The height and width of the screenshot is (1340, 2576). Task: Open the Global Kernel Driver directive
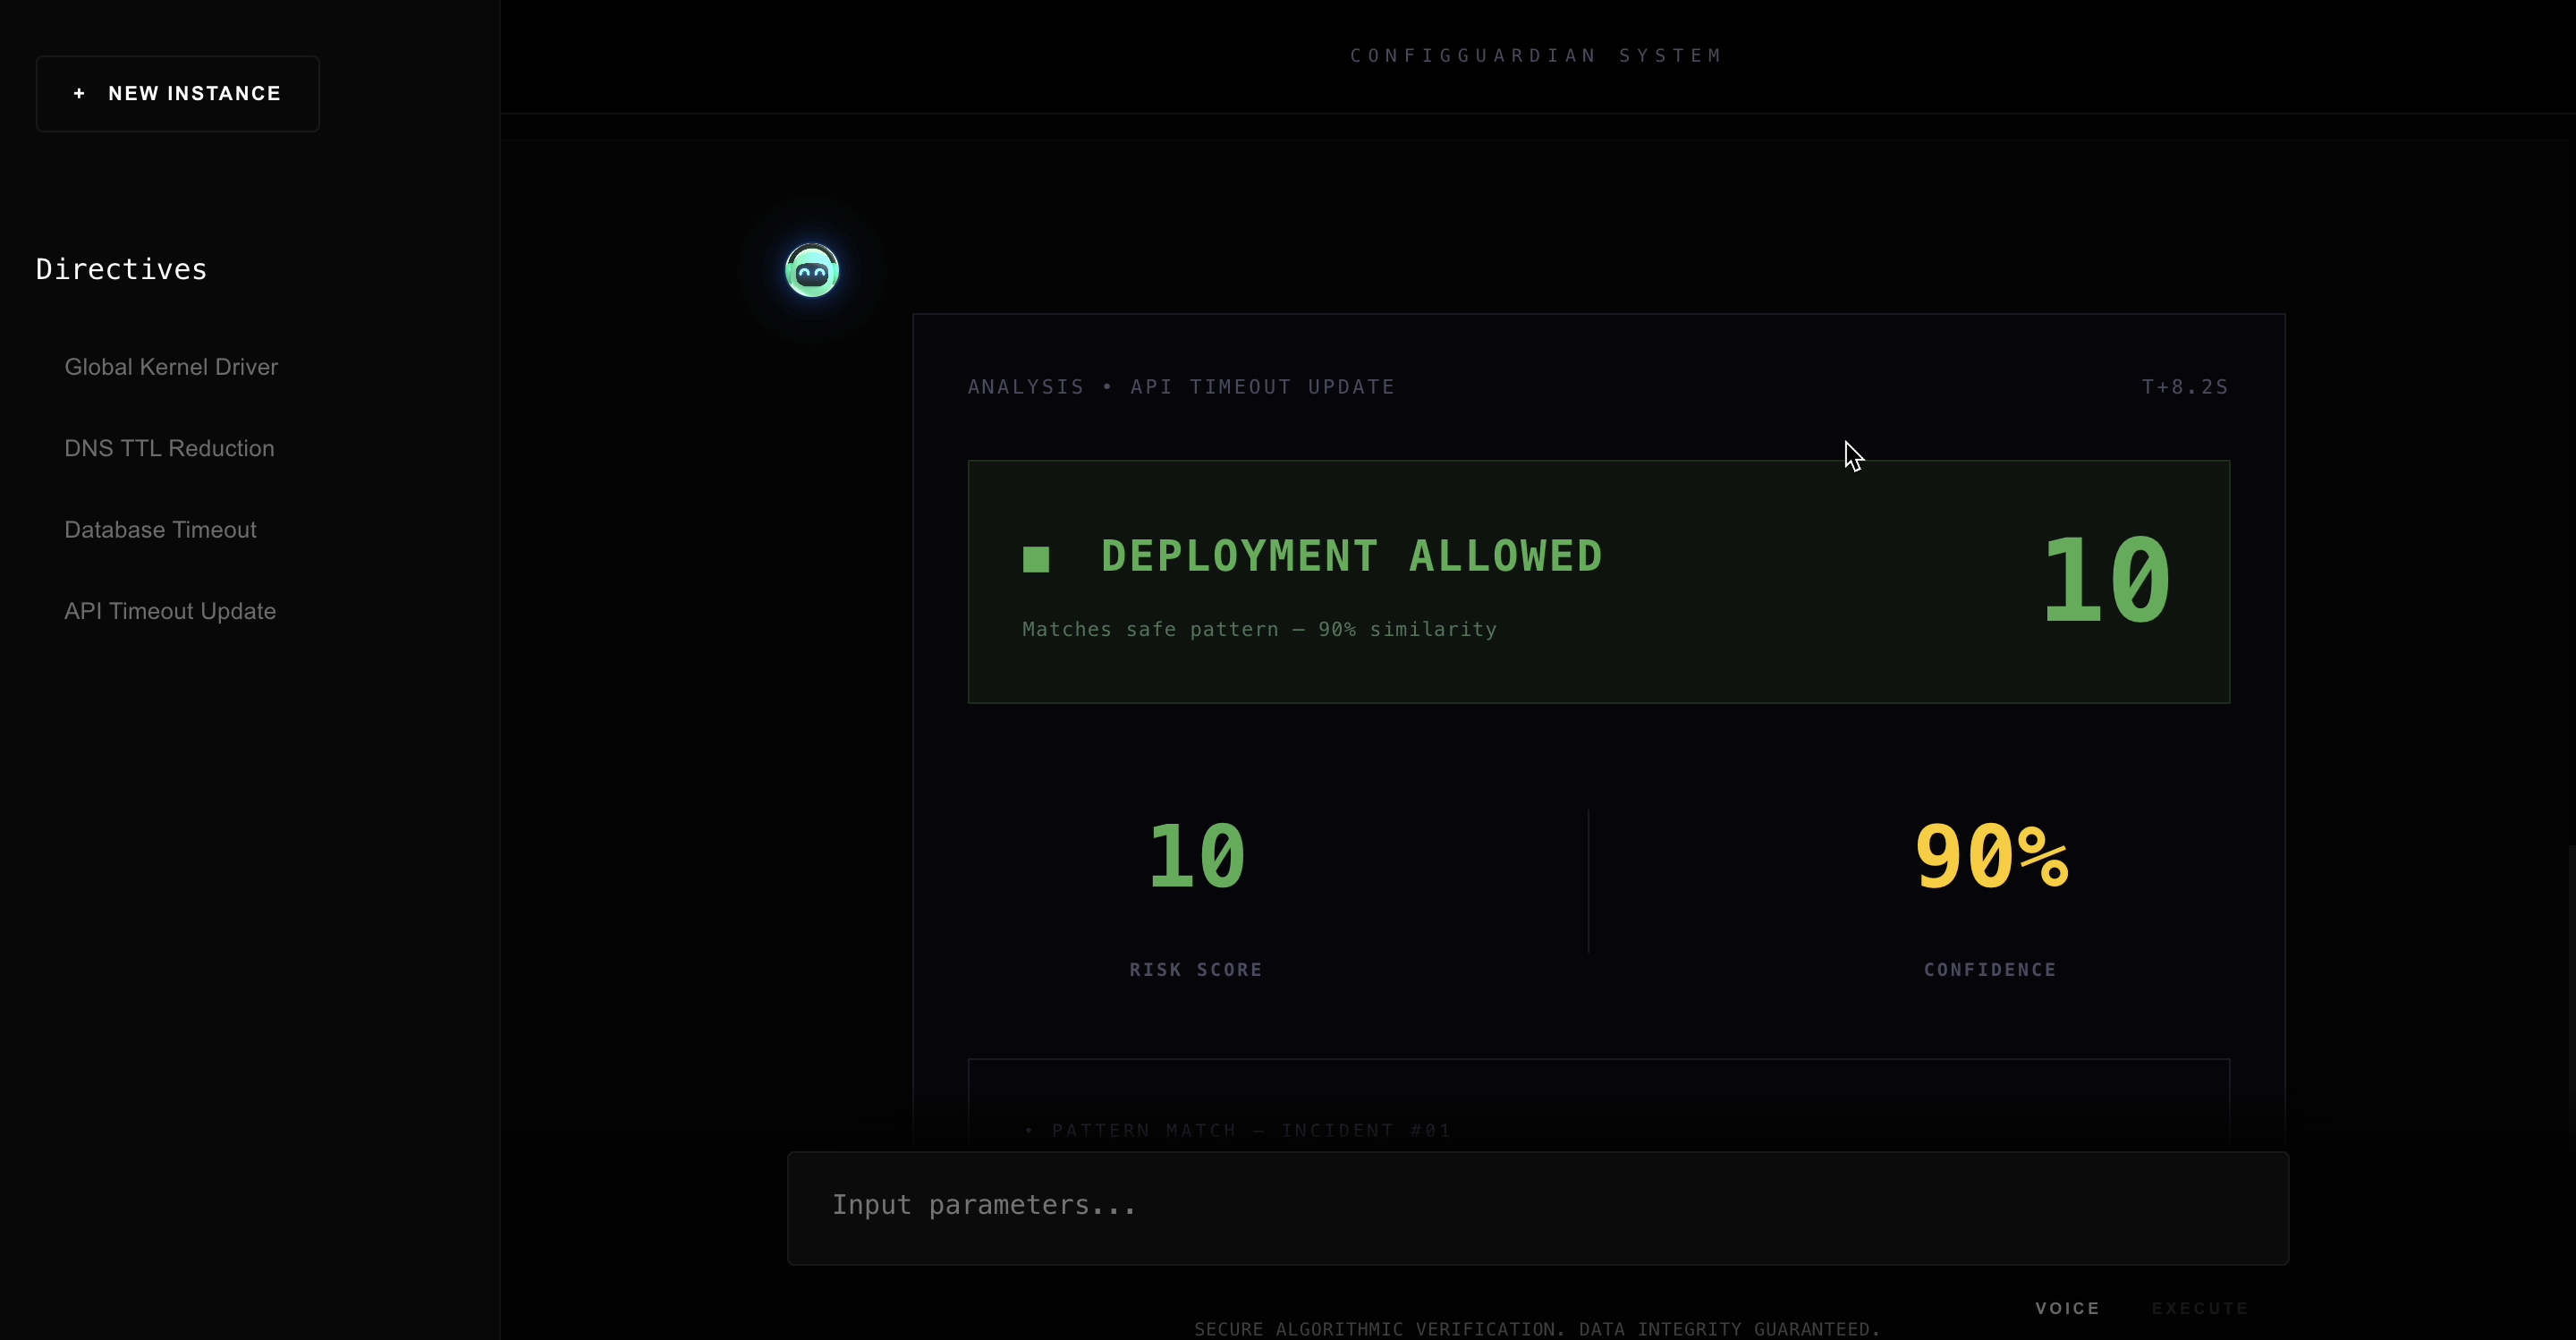[171, 367]
